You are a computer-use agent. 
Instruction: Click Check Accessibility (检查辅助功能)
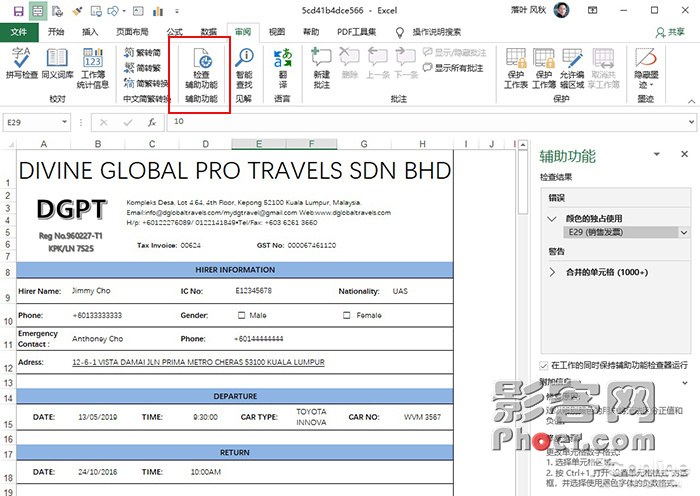point(201,68)
